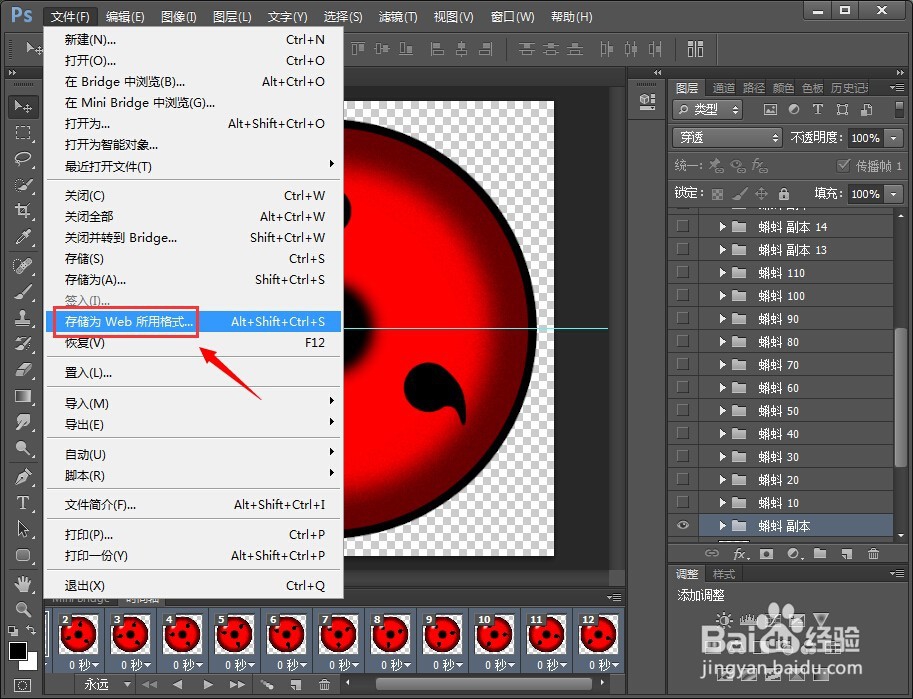Image resolution: width=913 pixels, height=699 pixels.
Task: Click the Lock all padlock icon
Action: [x=784, y=193]
